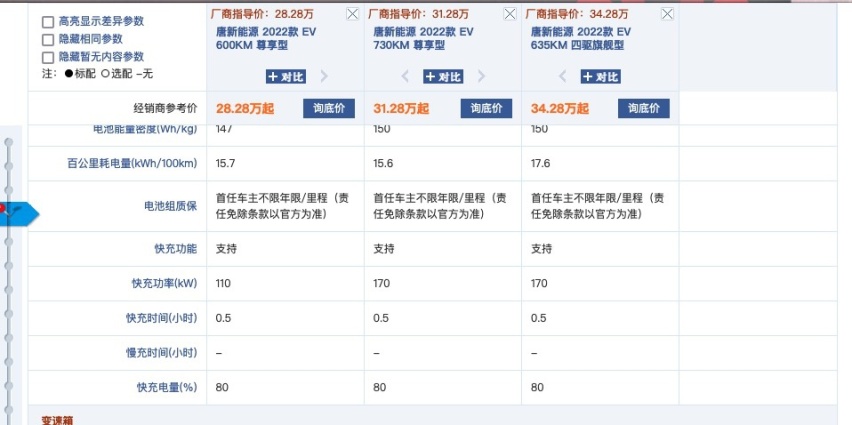852x425 pixels.
Task: Click the 变速箱 section heading
Action: point(58,420)
